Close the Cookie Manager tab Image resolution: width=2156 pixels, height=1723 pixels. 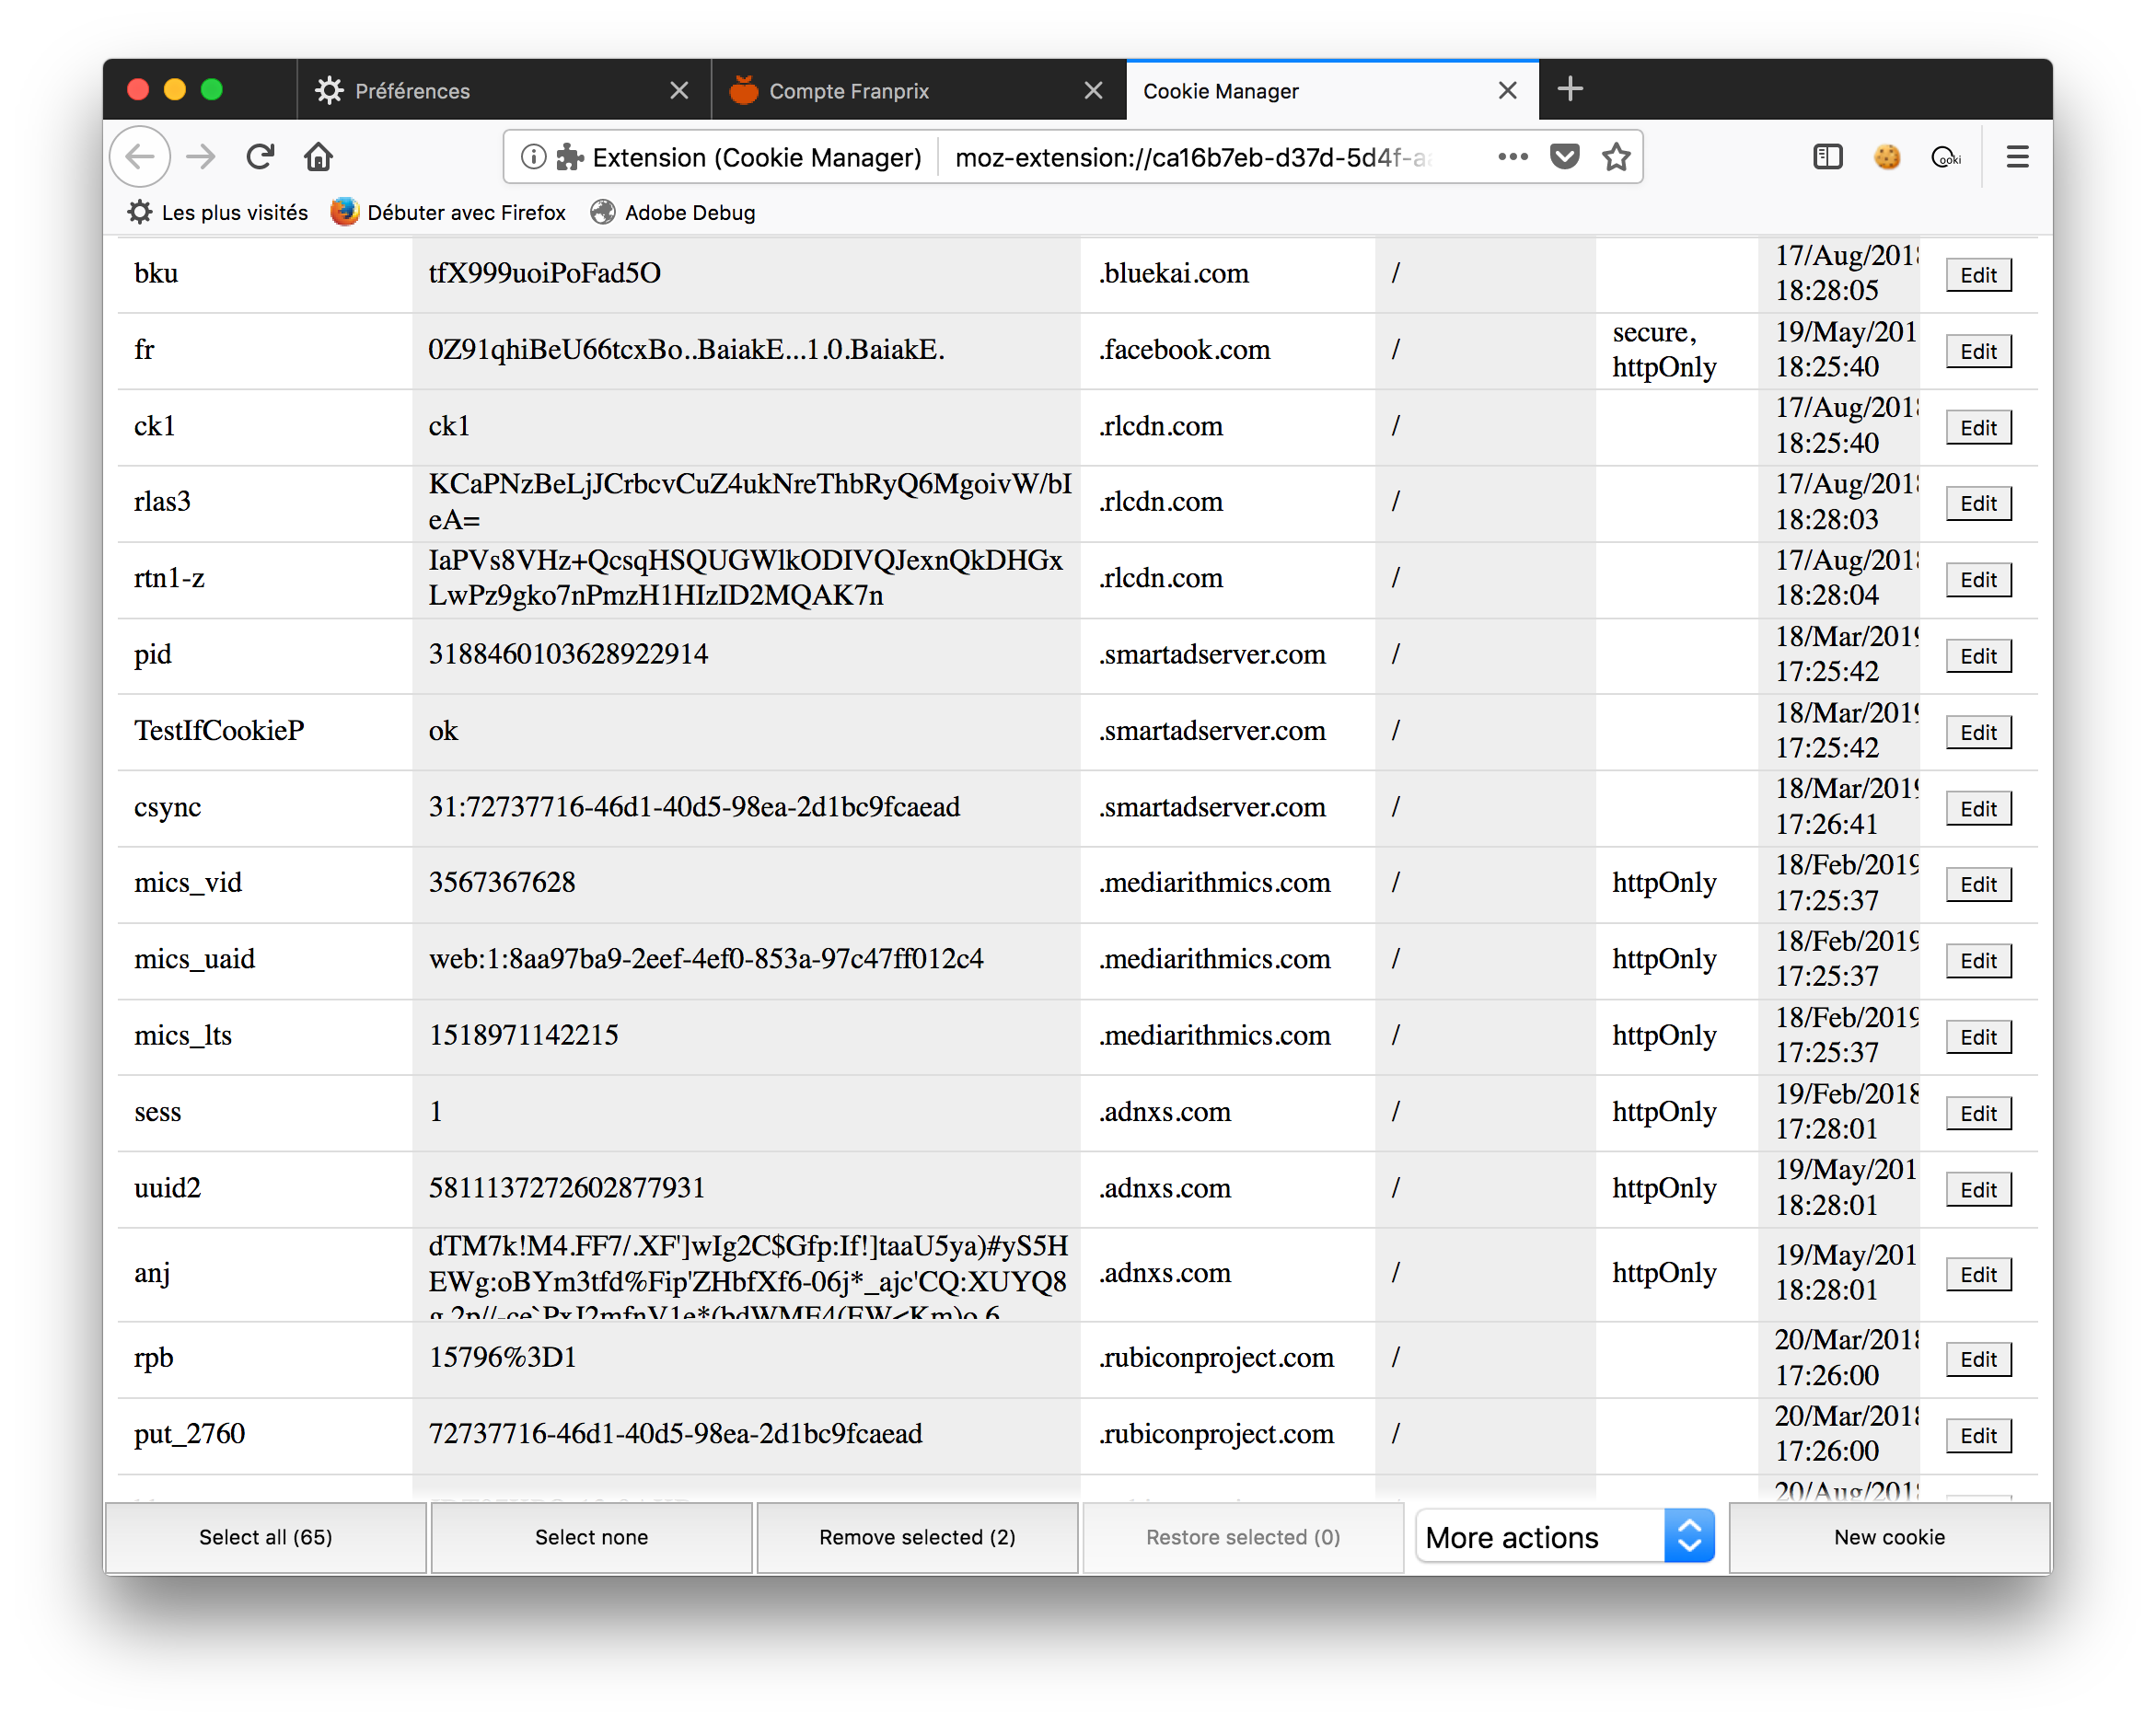[1507, 91]
